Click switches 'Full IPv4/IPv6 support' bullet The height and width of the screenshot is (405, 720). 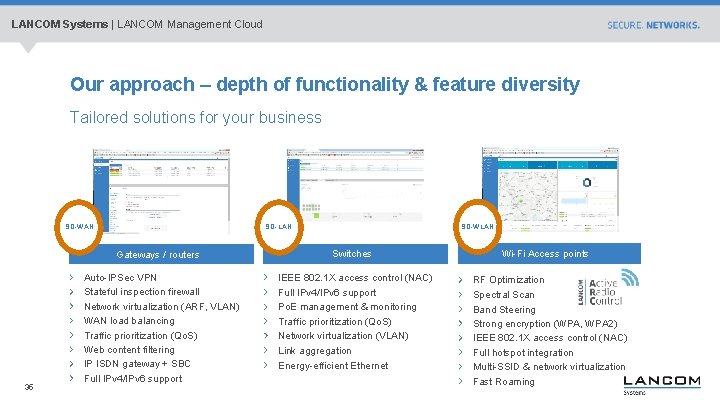point(327,292)
